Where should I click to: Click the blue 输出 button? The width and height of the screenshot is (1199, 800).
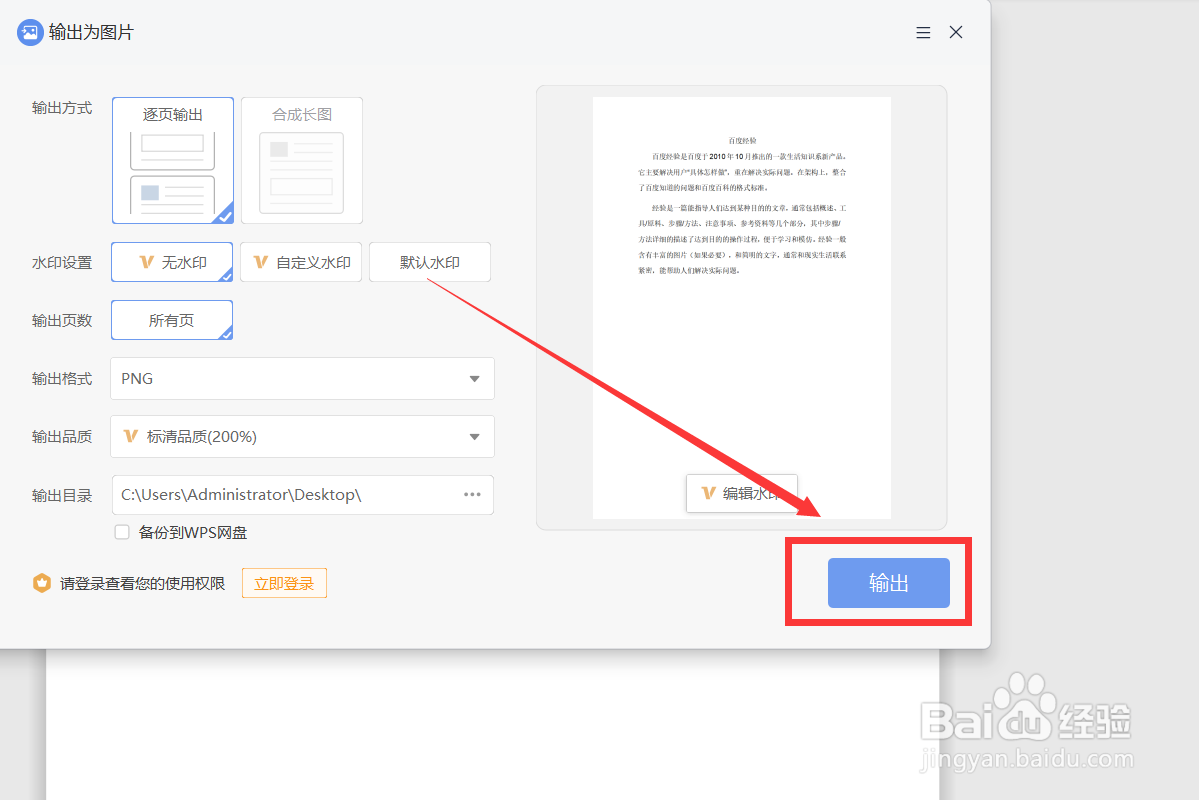(x=889, y=583)
